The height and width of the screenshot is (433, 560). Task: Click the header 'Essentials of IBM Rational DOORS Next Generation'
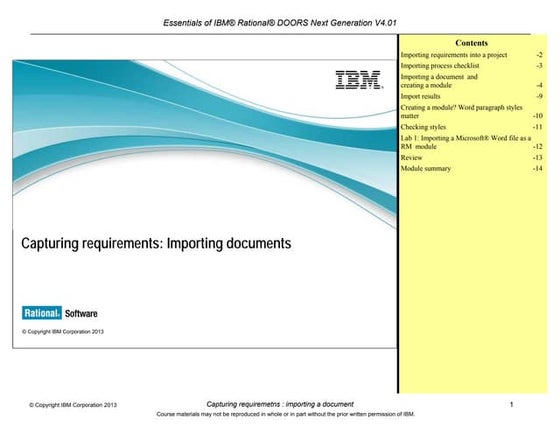(x=280, y=23)
